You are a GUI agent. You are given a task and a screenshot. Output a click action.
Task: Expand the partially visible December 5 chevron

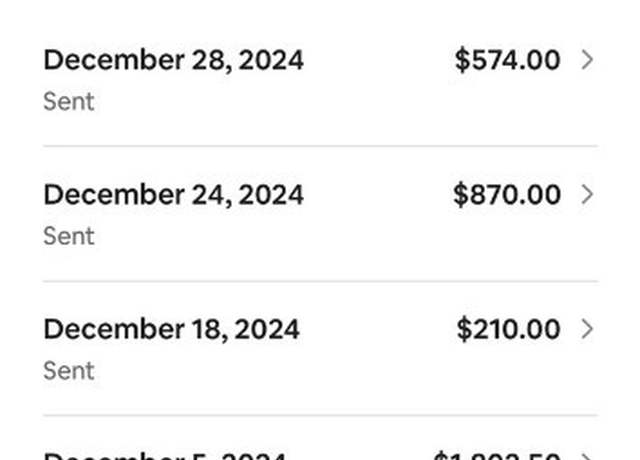click(587, 456)
